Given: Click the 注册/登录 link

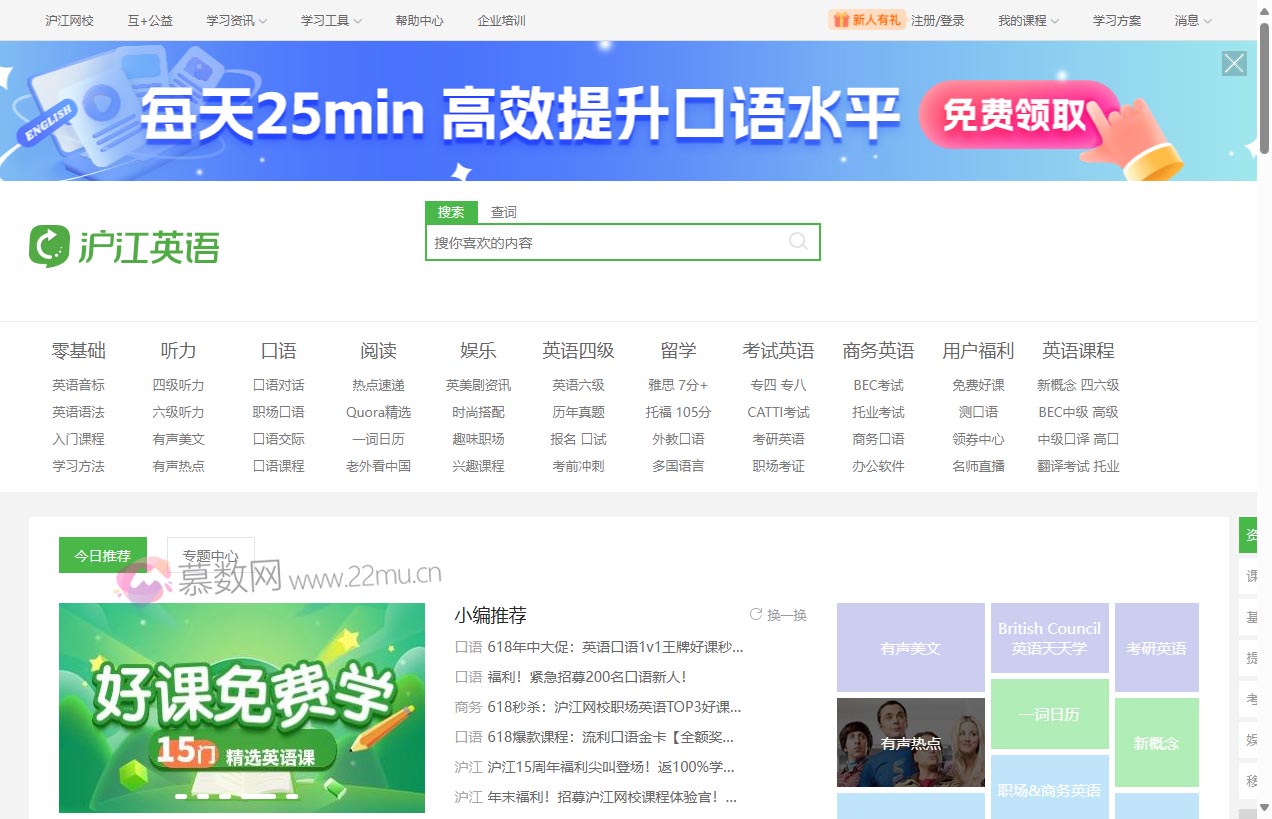Looking at the screenshot, I should (937, 19).
